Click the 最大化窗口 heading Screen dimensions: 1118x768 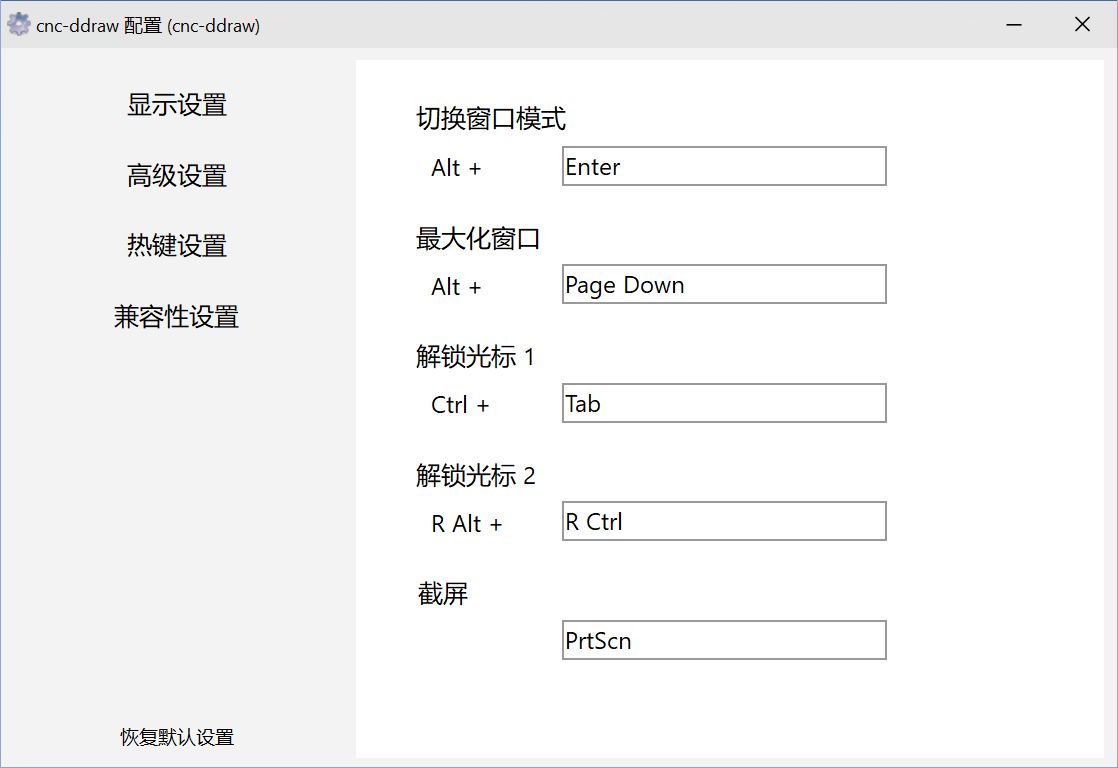(478, 239)
